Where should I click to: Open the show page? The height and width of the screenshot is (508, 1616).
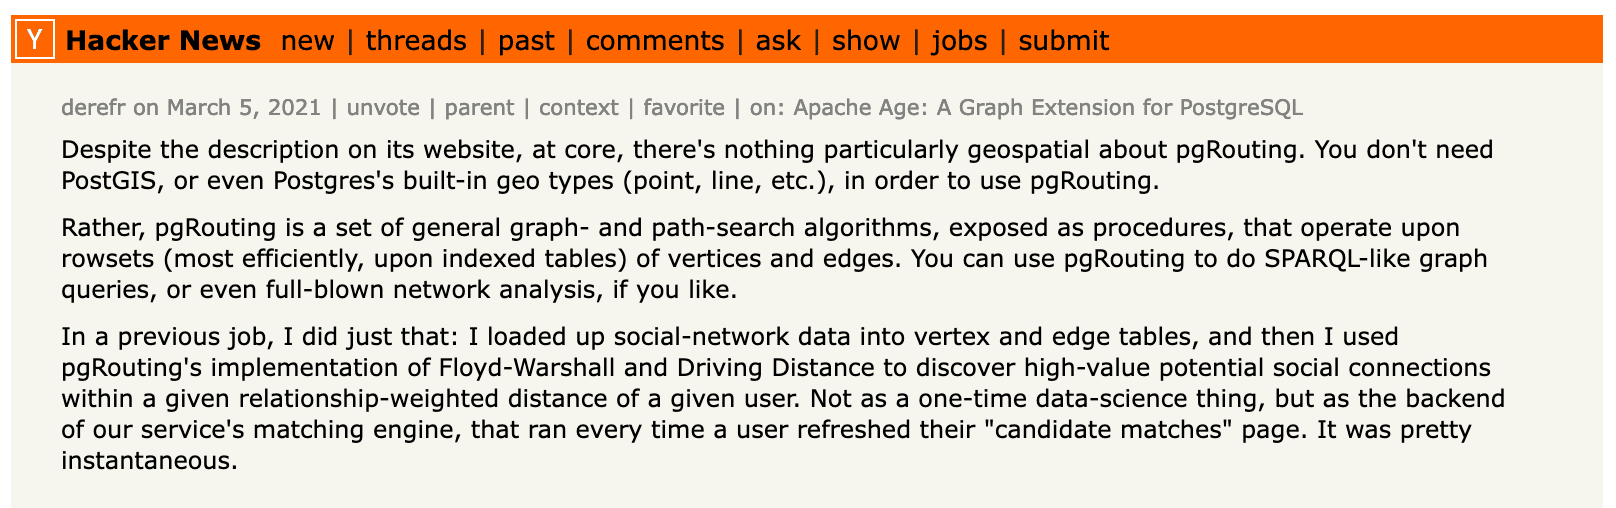866,41
